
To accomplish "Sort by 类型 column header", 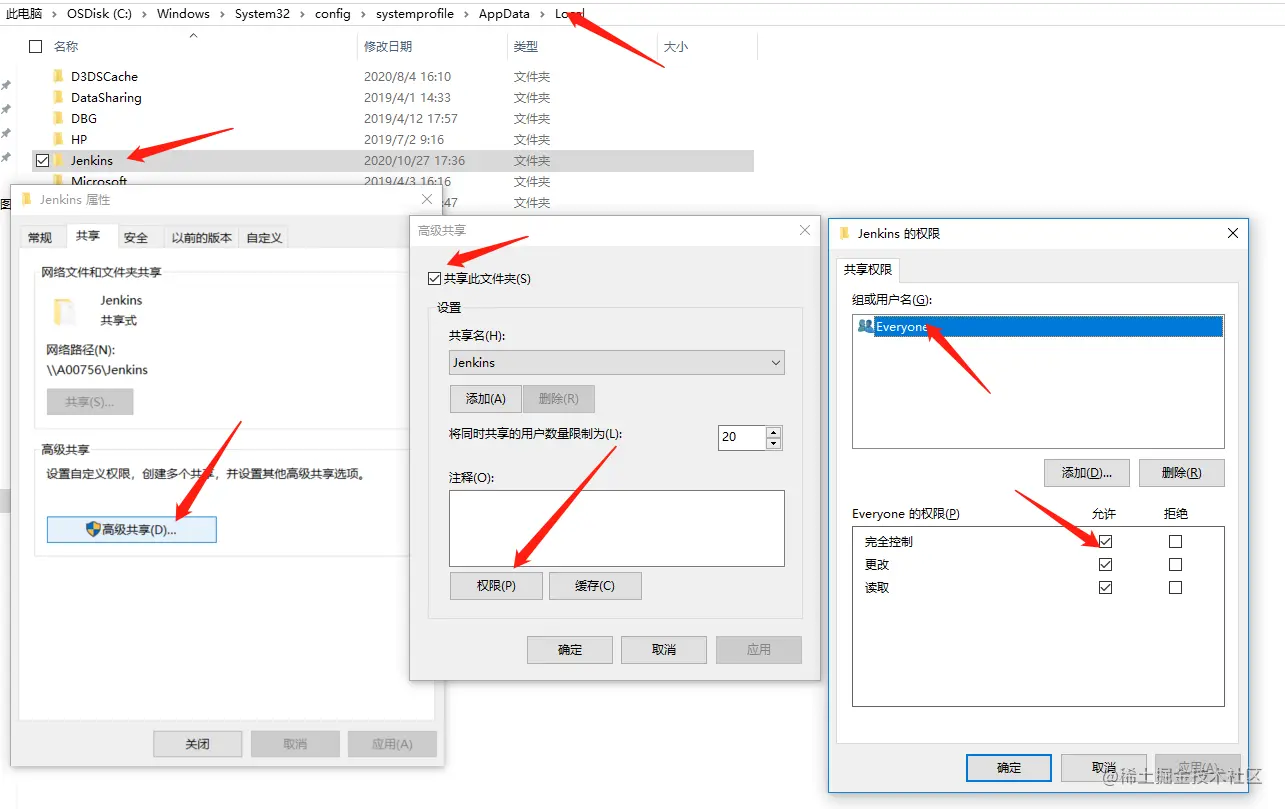I will 526,46.
